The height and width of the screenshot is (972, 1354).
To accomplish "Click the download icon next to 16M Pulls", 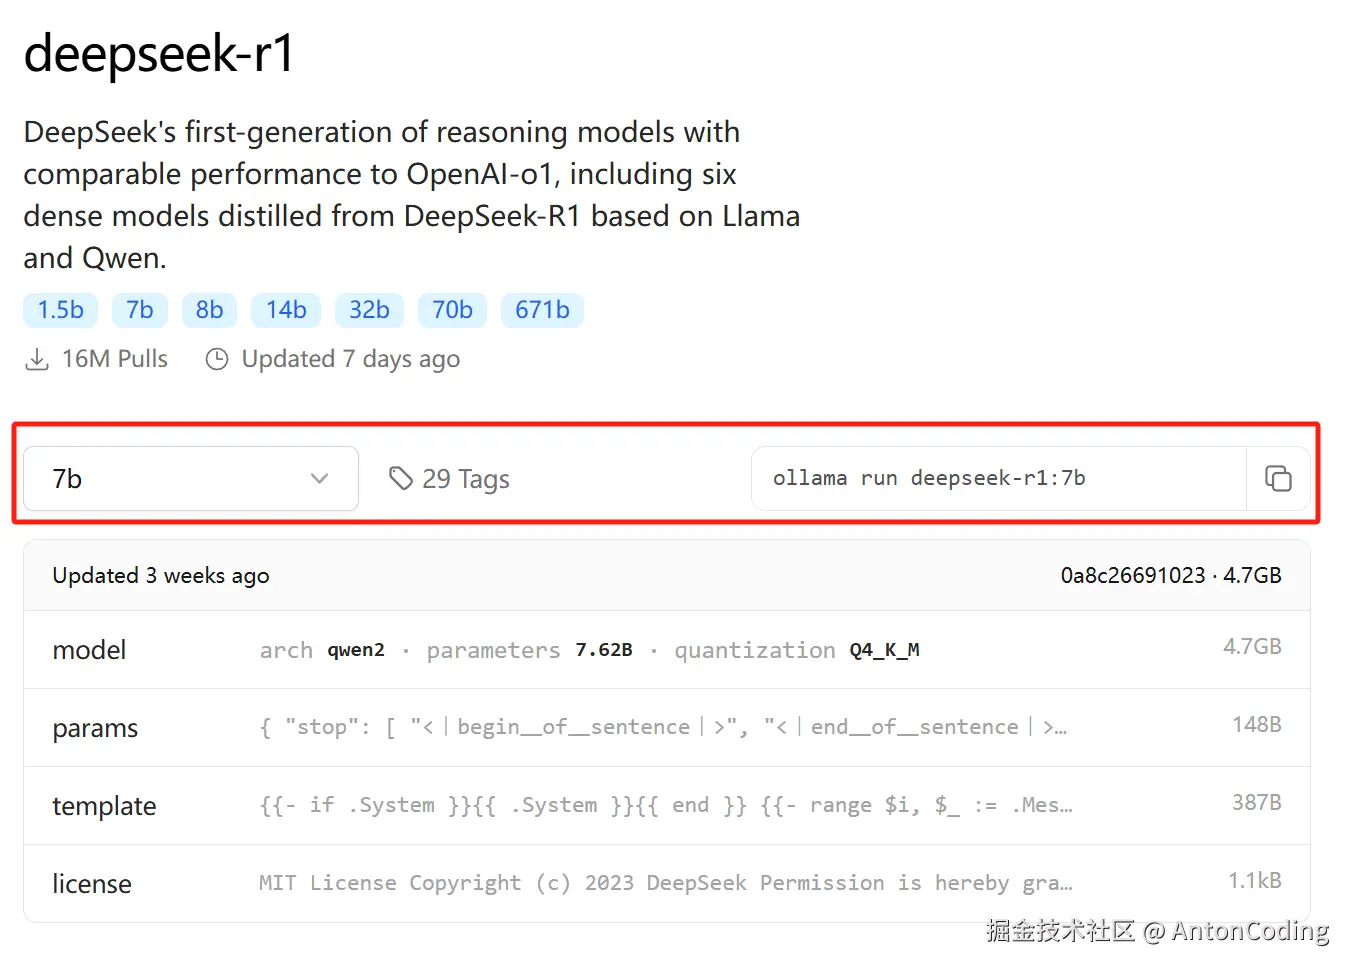I will coord(37,359).
